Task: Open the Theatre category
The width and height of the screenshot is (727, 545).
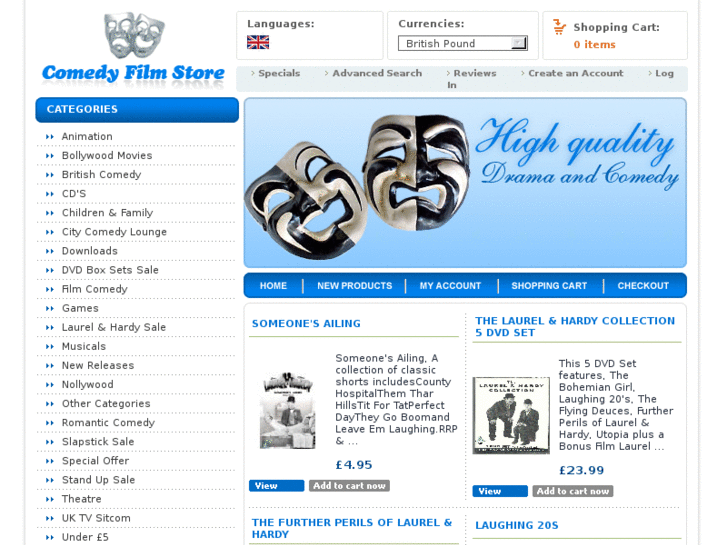Action: [x=82, y=499]
